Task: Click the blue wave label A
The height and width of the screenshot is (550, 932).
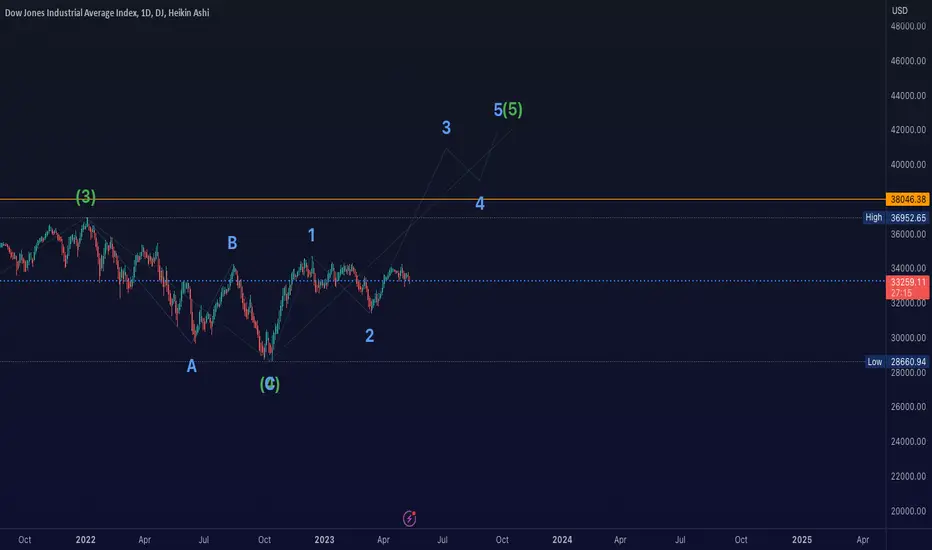Action: 191,366
